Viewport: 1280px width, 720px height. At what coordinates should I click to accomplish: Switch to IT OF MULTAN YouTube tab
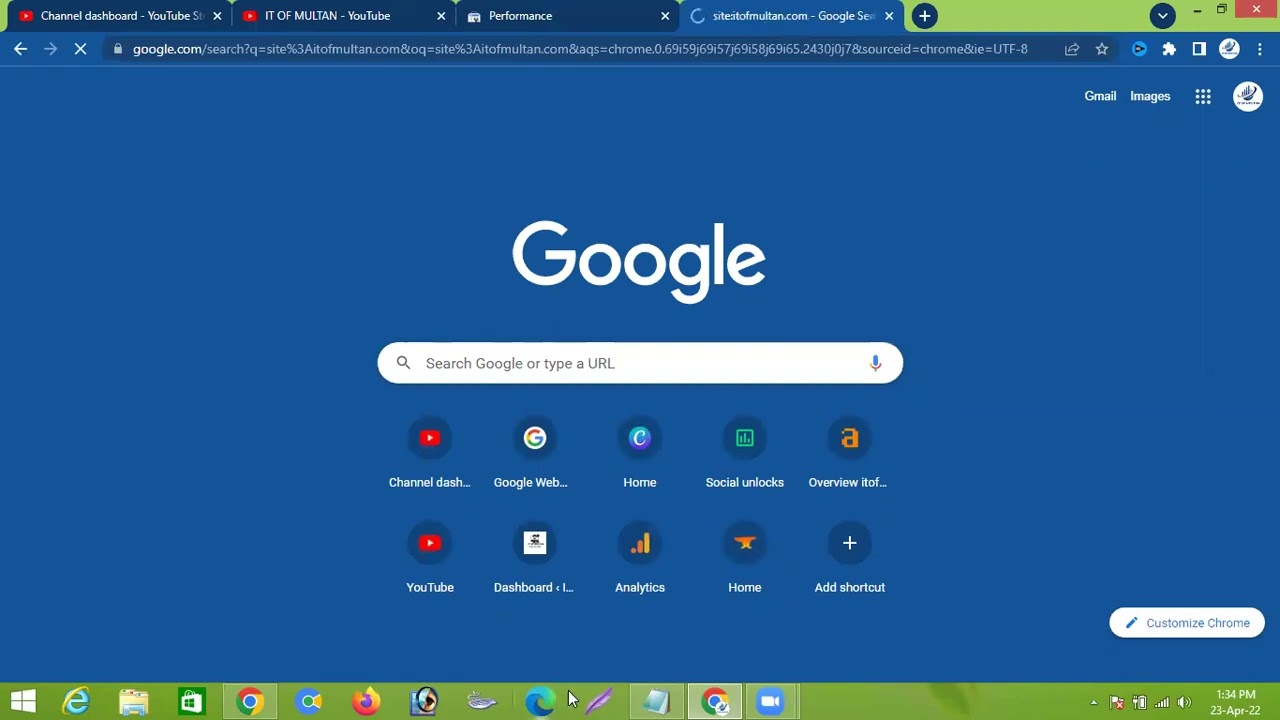(x=327, y=16)
